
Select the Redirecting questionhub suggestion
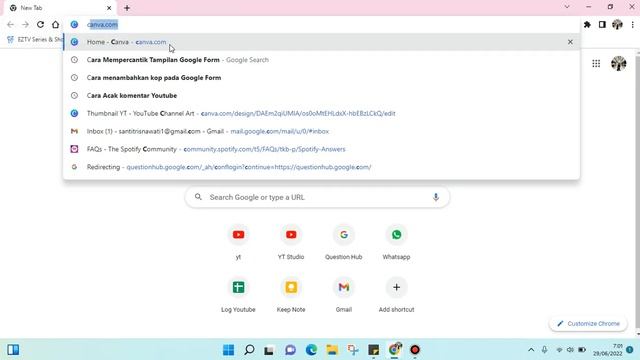click(x=321, y=167)
